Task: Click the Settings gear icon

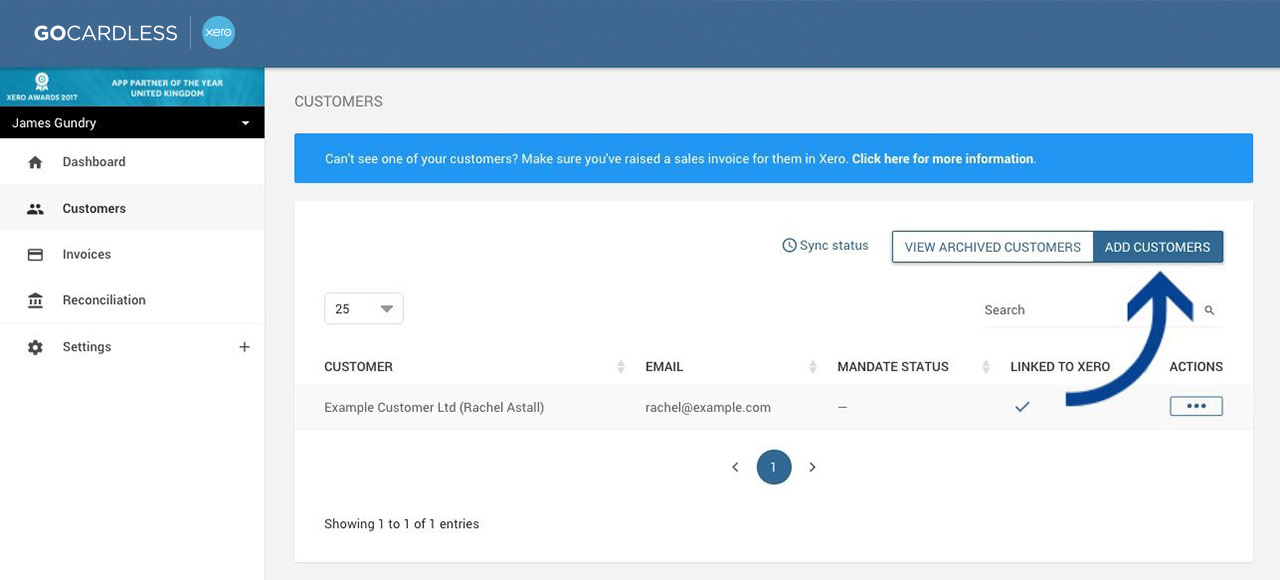Action: point(35,347)
